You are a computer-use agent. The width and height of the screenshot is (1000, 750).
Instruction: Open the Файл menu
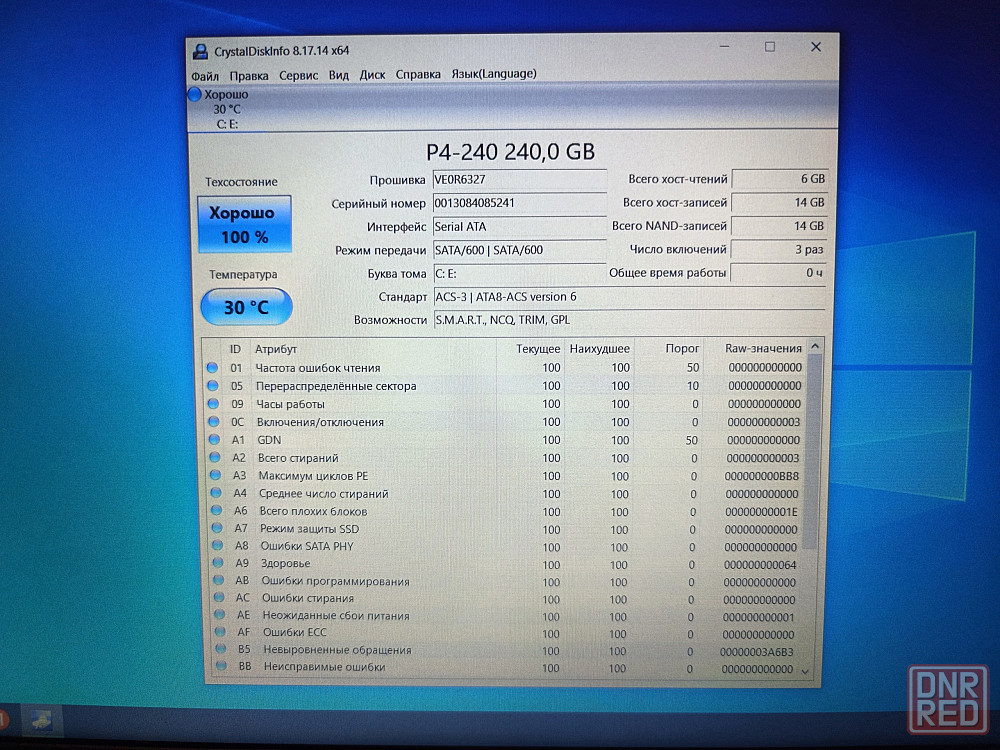coord(205,76)
